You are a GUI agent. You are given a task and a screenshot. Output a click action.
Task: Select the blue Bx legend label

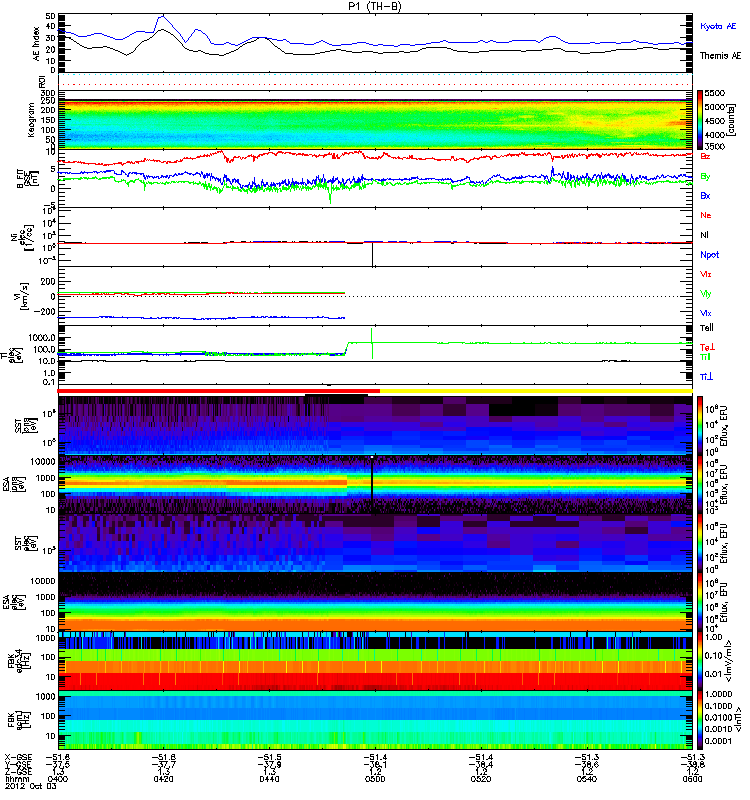coord(705,196)
